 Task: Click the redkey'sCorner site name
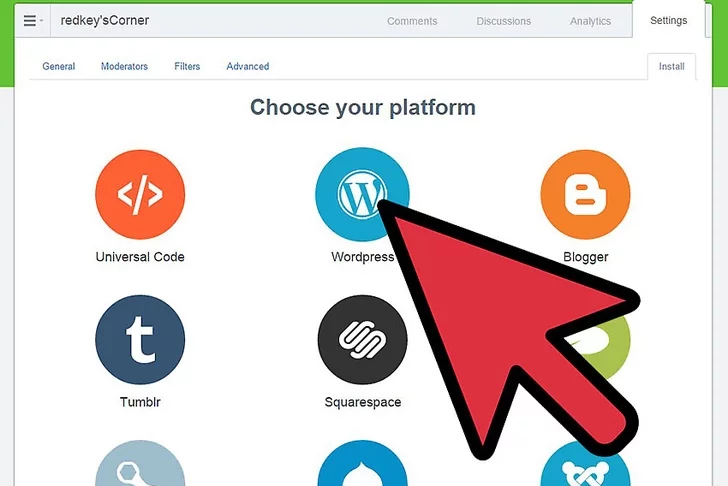pos(105,20)
